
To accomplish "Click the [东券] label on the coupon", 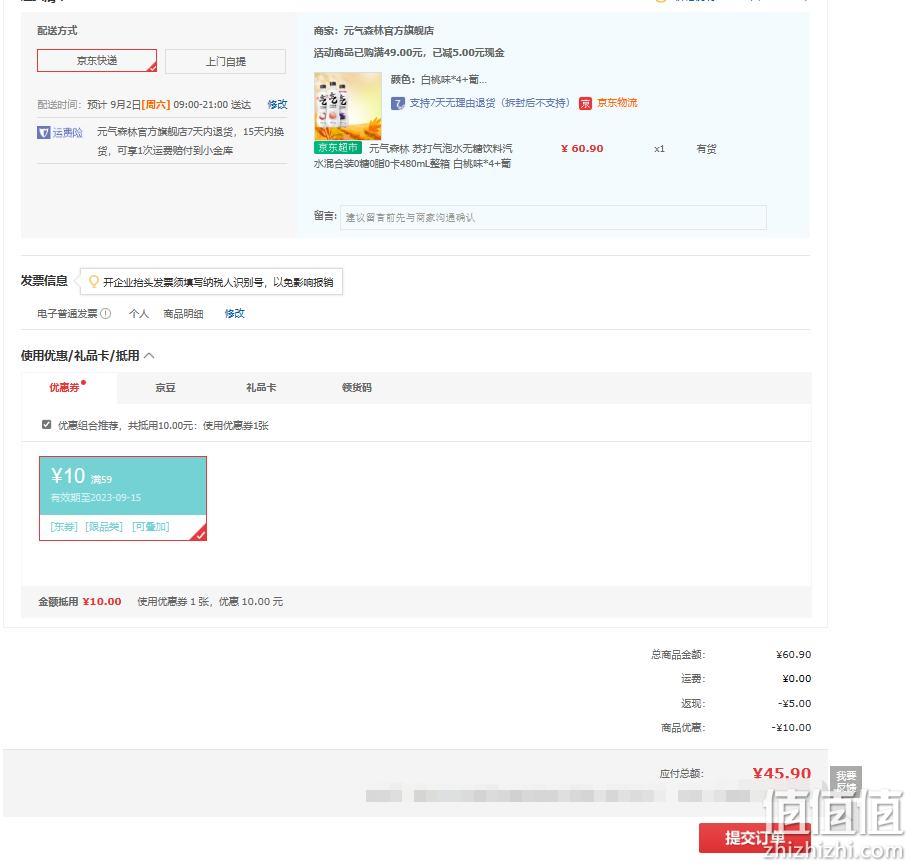I will tap(64, 527).
